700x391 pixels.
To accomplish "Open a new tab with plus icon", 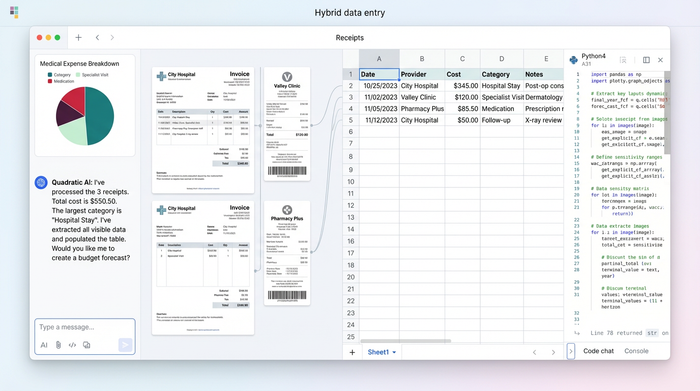I will coord(79,37).
